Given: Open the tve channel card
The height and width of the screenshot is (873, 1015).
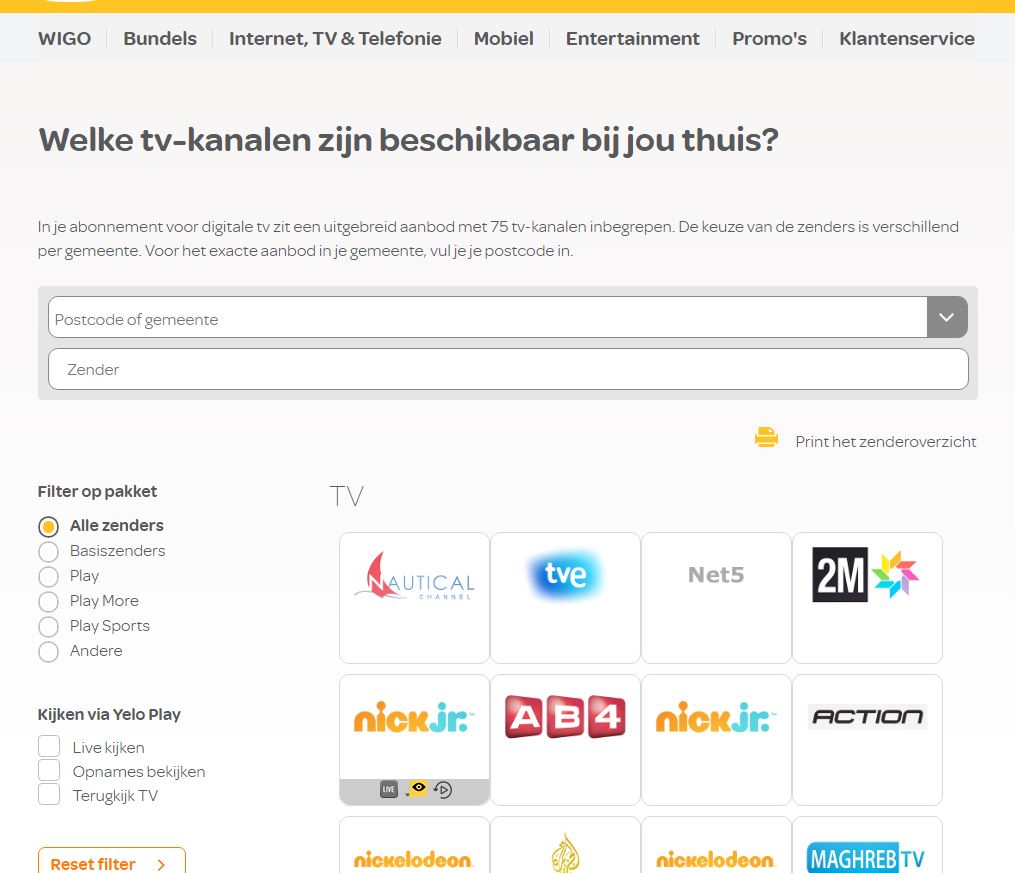Looking at the screenshot, I should coord(565,598).
